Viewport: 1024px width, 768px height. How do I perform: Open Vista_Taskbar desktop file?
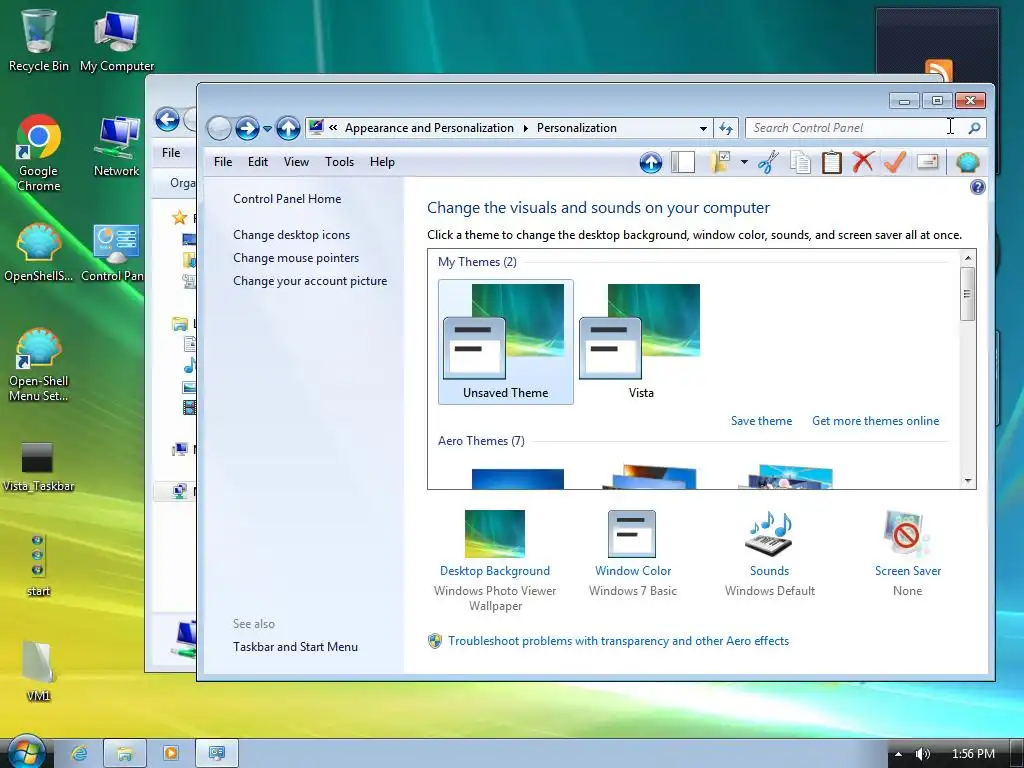[x=38, y=468]
